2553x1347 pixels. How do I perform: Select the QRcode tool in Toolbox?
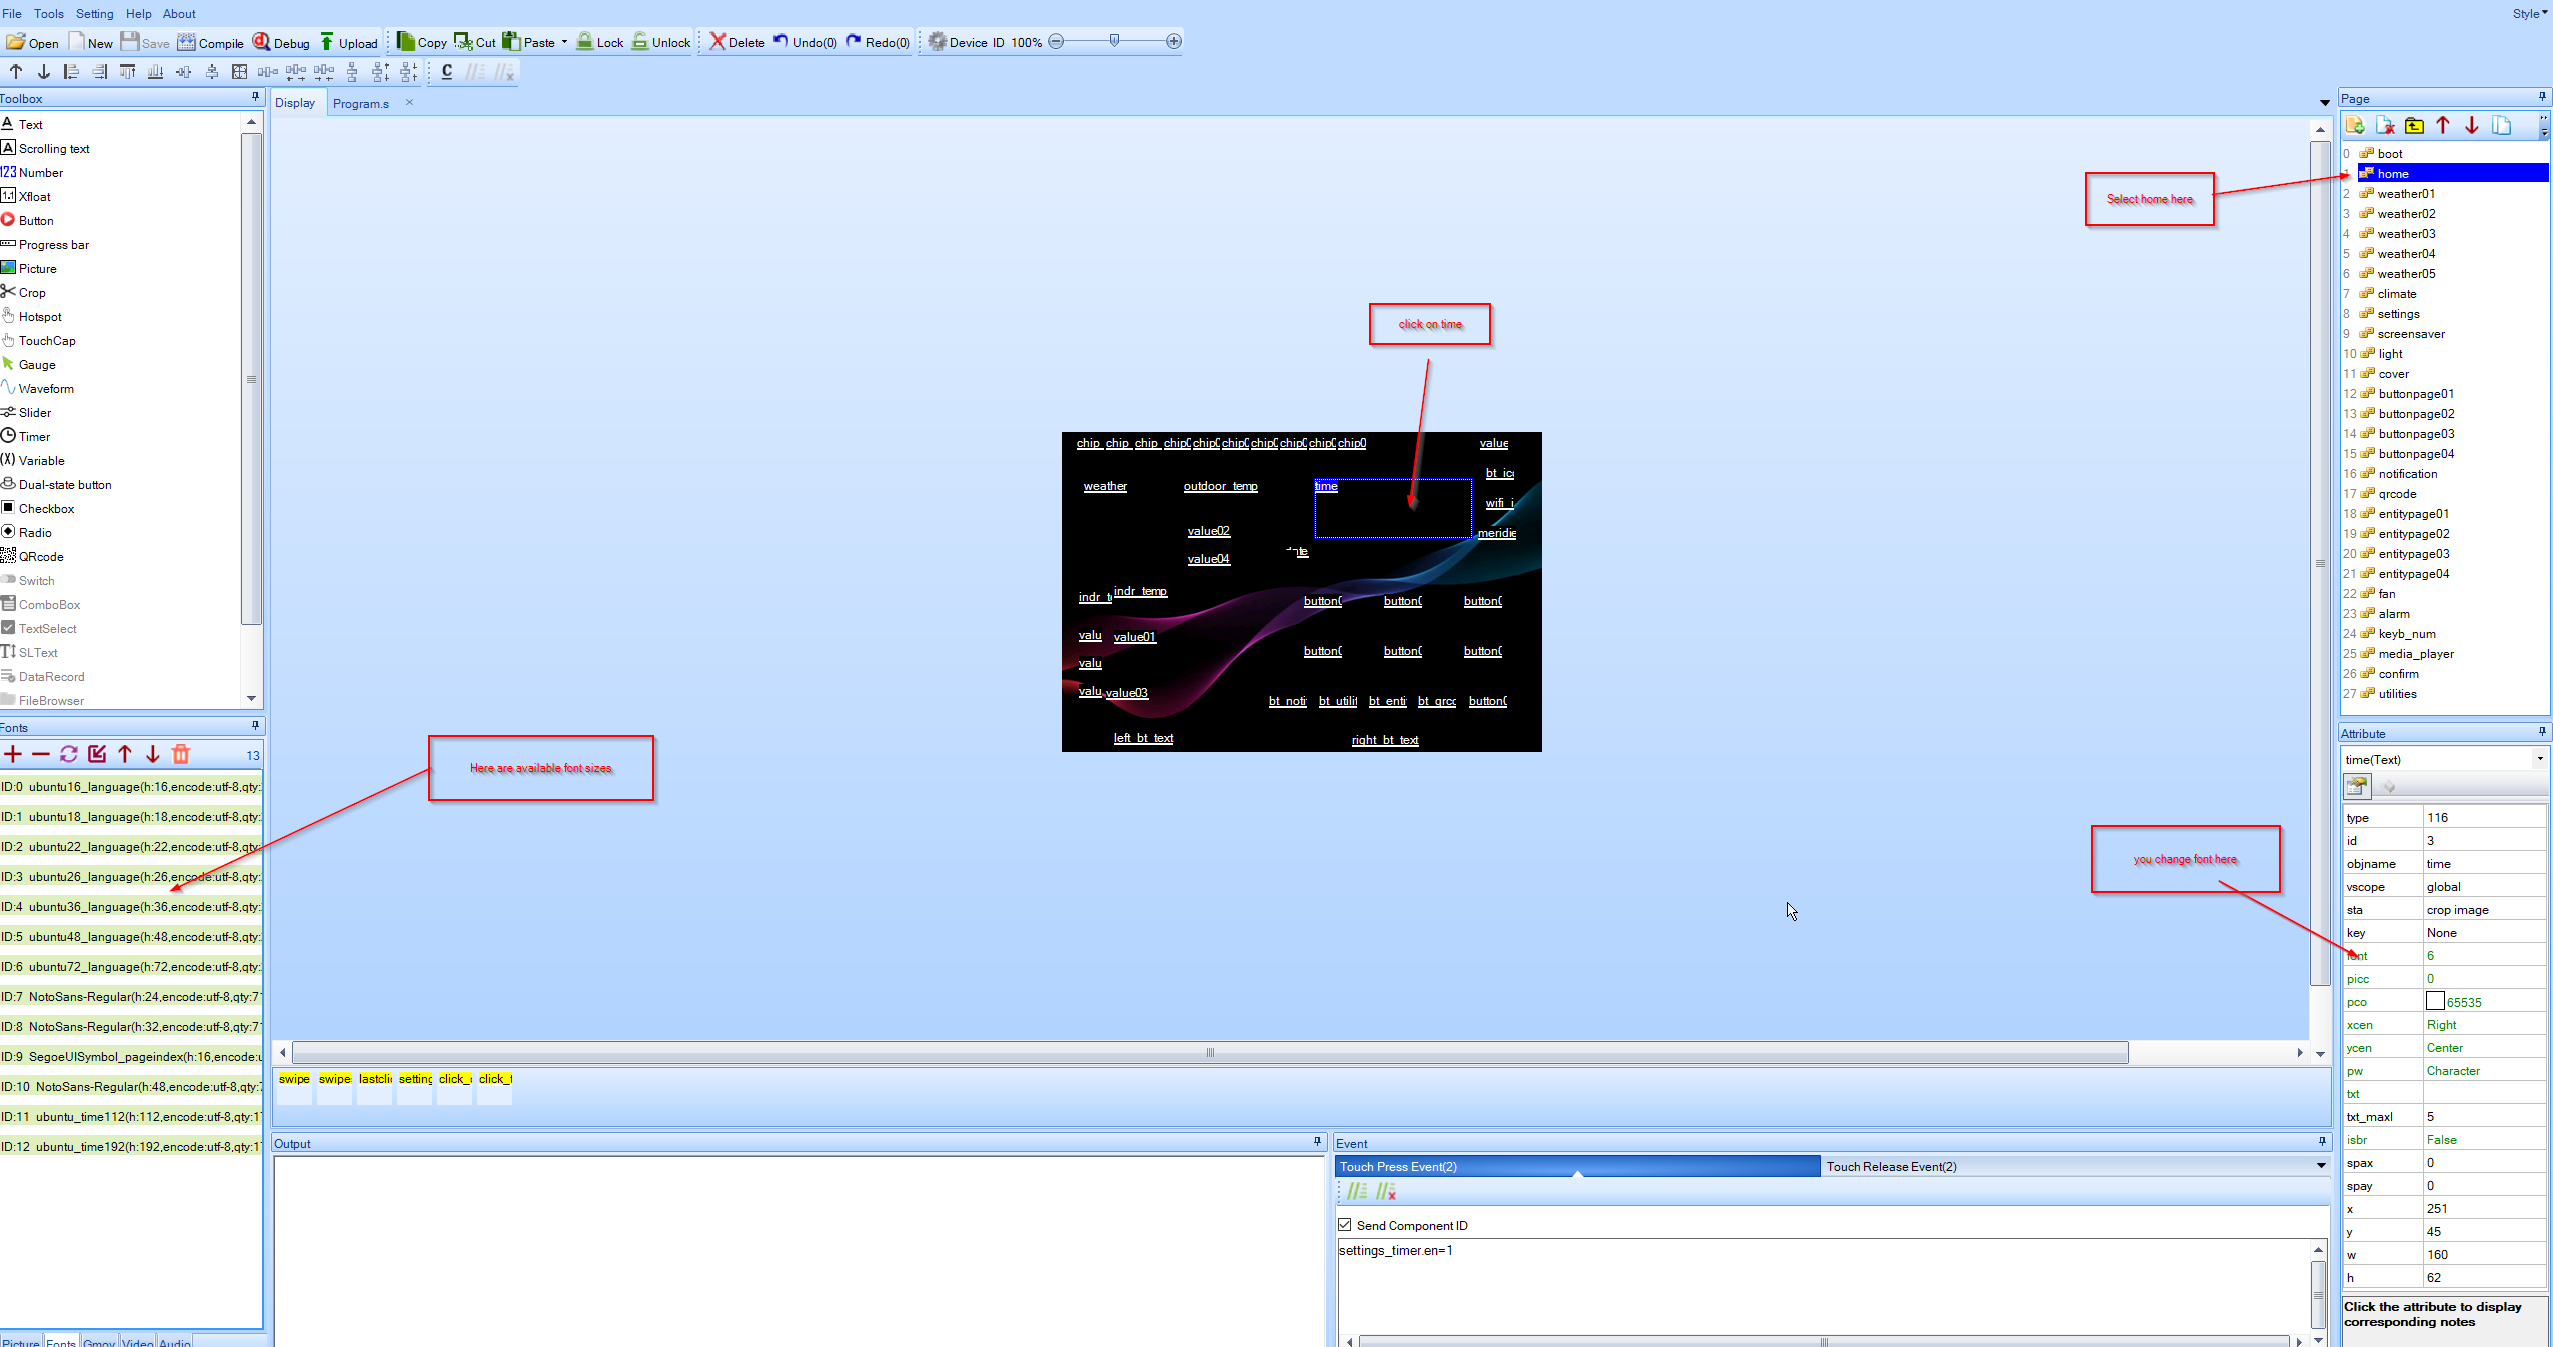pyautogui.click(x=40, y=557)
